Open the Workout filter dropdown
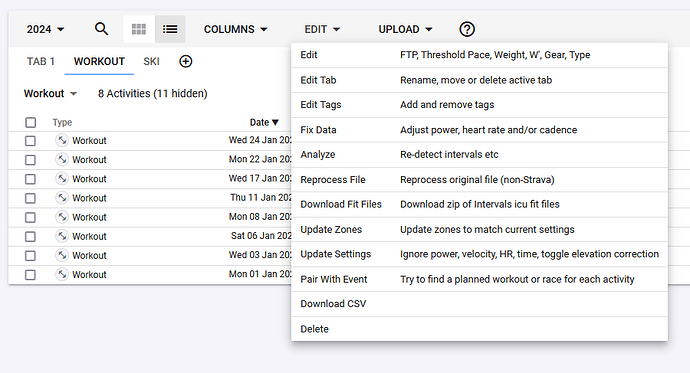690x373 pixels. click(50, 93)
